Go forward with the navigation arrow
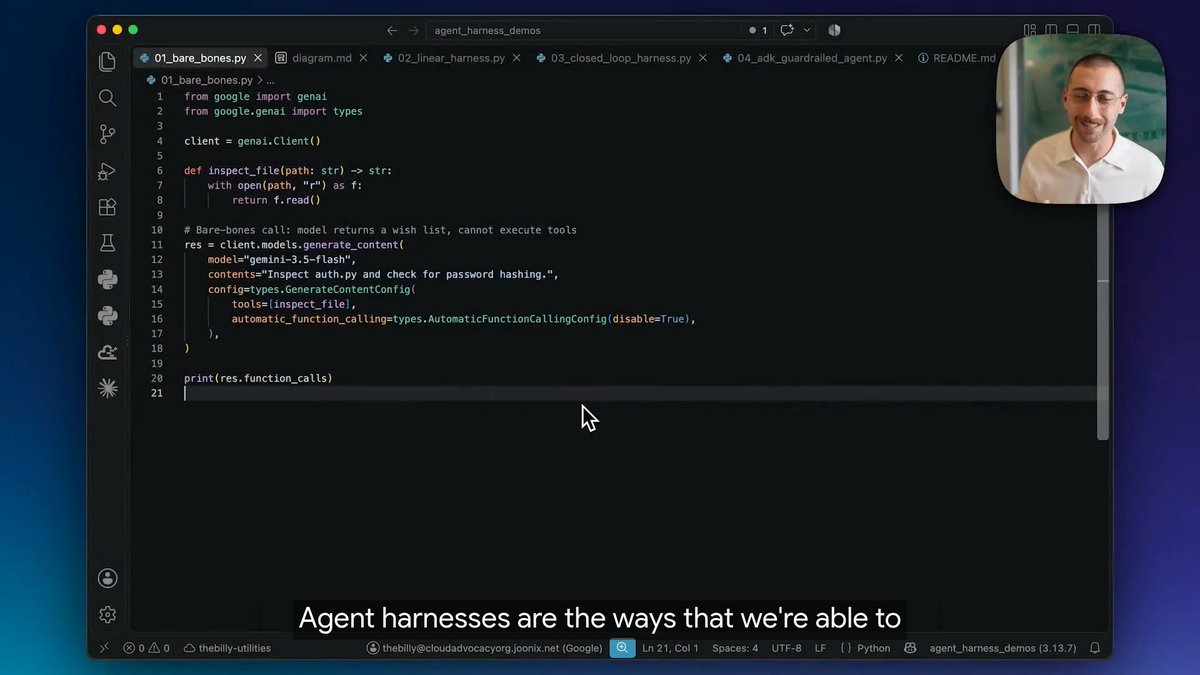The height and width of the screenshot is (675, 1200). coord(414,30)
